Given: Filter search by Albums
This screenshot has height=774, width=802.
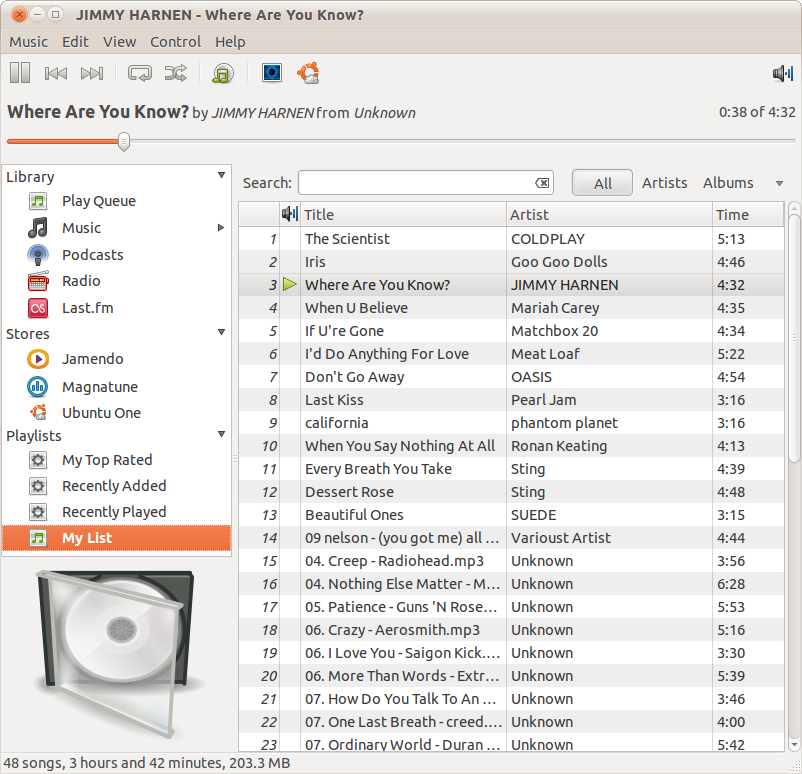Looking at the screenshot, I should [728, 183].
